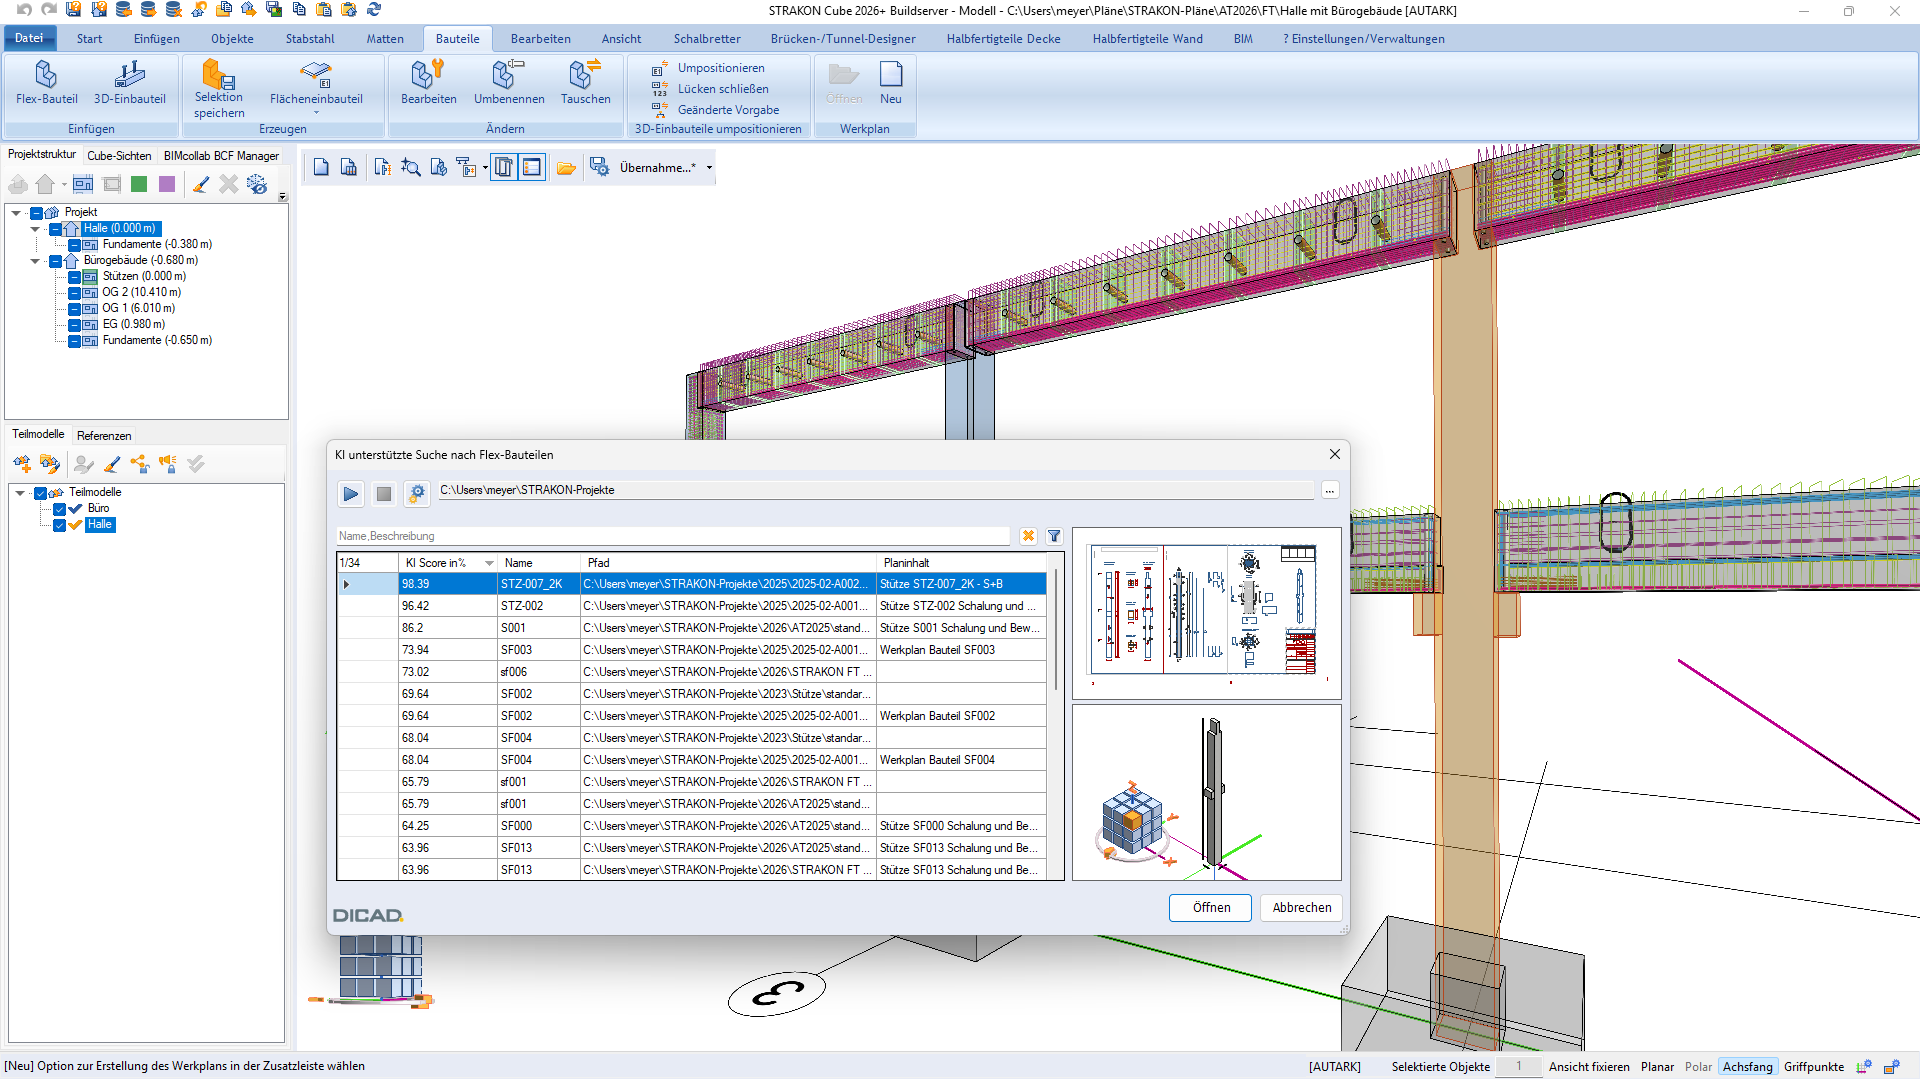
Task: Click the paintbrush icon in Projektstruktur toolbar
Action: click(x=201, y=185)
